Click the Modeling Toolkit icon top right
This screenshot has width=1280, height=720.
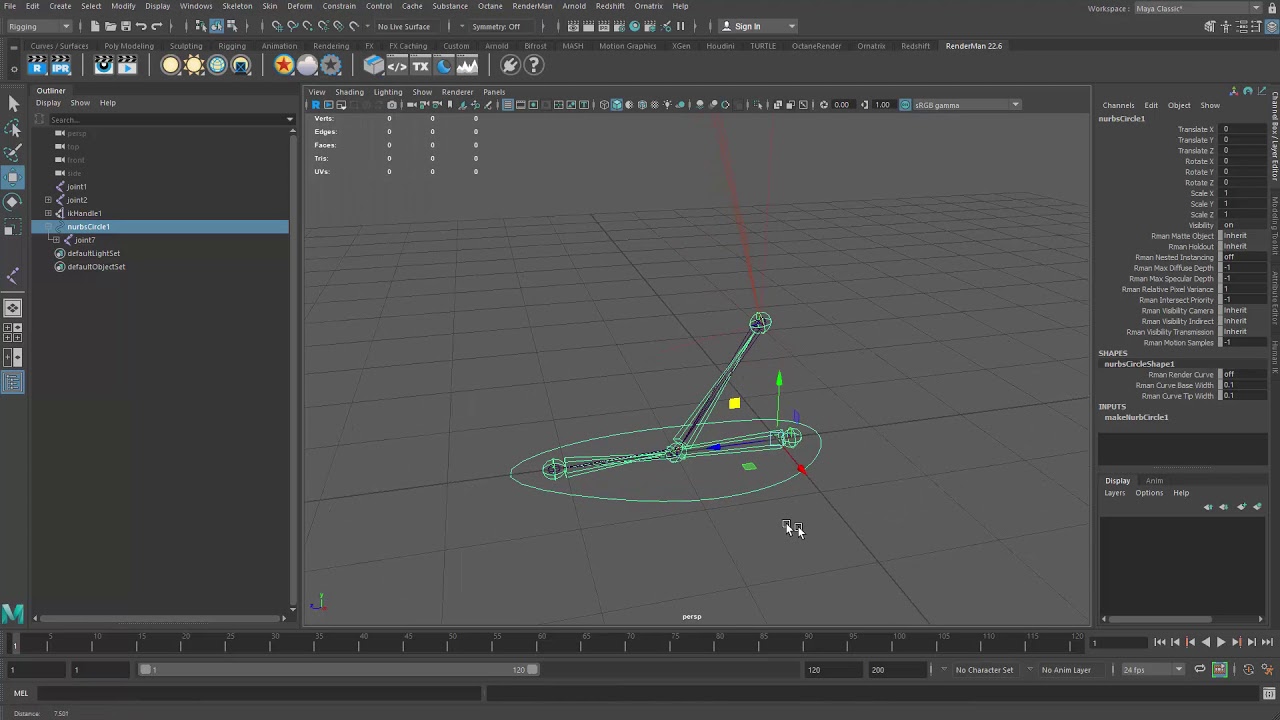1209,26
